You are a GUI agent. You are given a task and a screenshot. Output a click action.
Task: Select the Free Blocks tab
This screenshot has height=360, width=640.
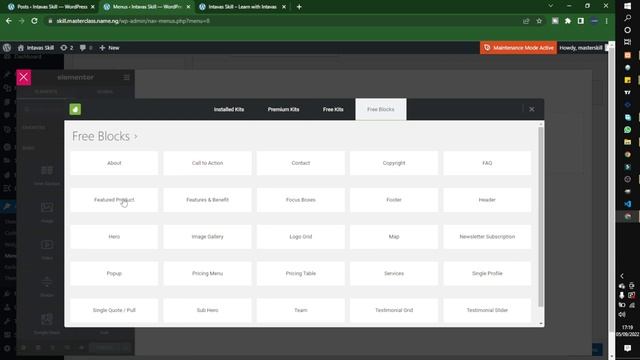tap(381, 109)
